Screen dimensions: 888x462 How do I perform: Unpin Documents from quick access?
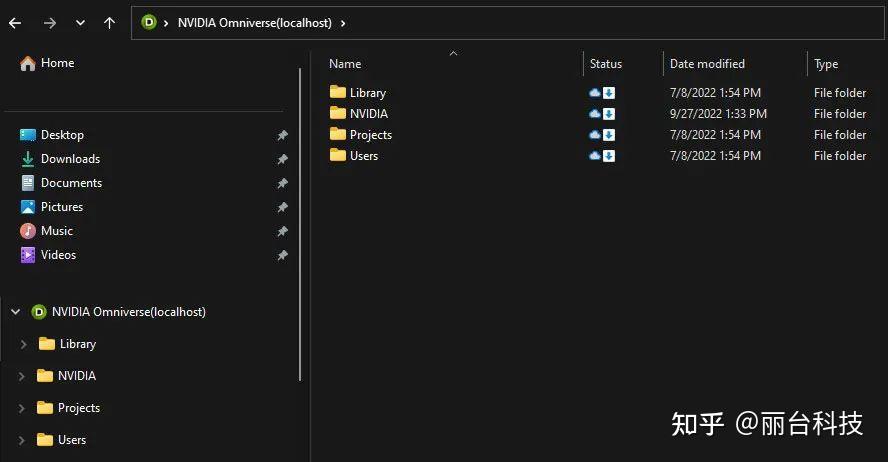[282, 183]
